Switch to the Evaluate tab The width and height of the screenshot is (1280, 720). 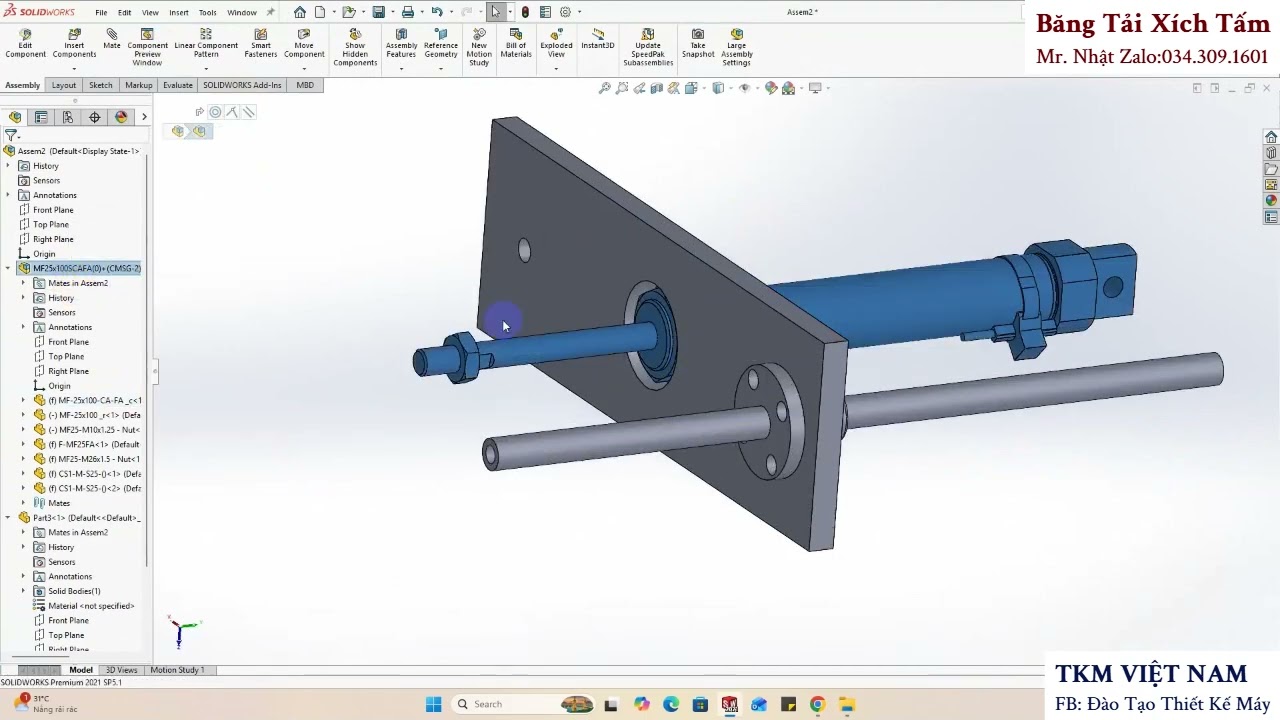178,85
